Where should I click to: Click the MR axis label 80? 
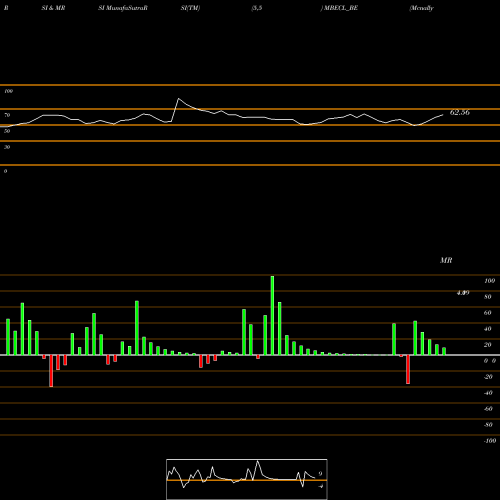pos(488,297)
